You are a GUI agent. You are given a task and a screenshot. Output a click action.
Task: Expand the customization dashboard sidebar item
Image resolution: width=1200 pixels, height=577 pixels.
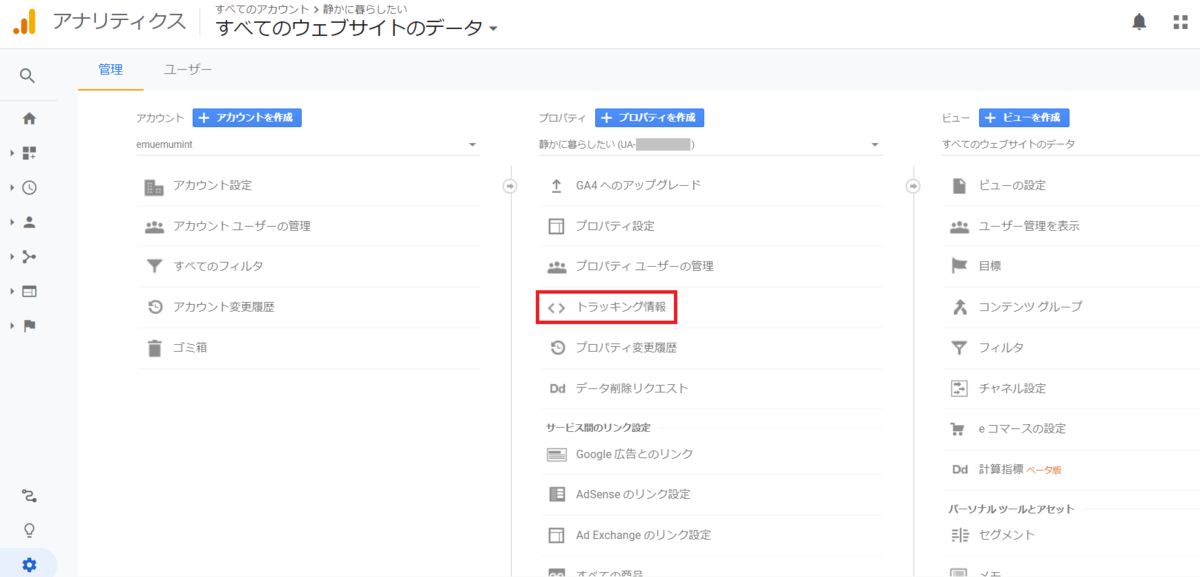tap(29, 153)
